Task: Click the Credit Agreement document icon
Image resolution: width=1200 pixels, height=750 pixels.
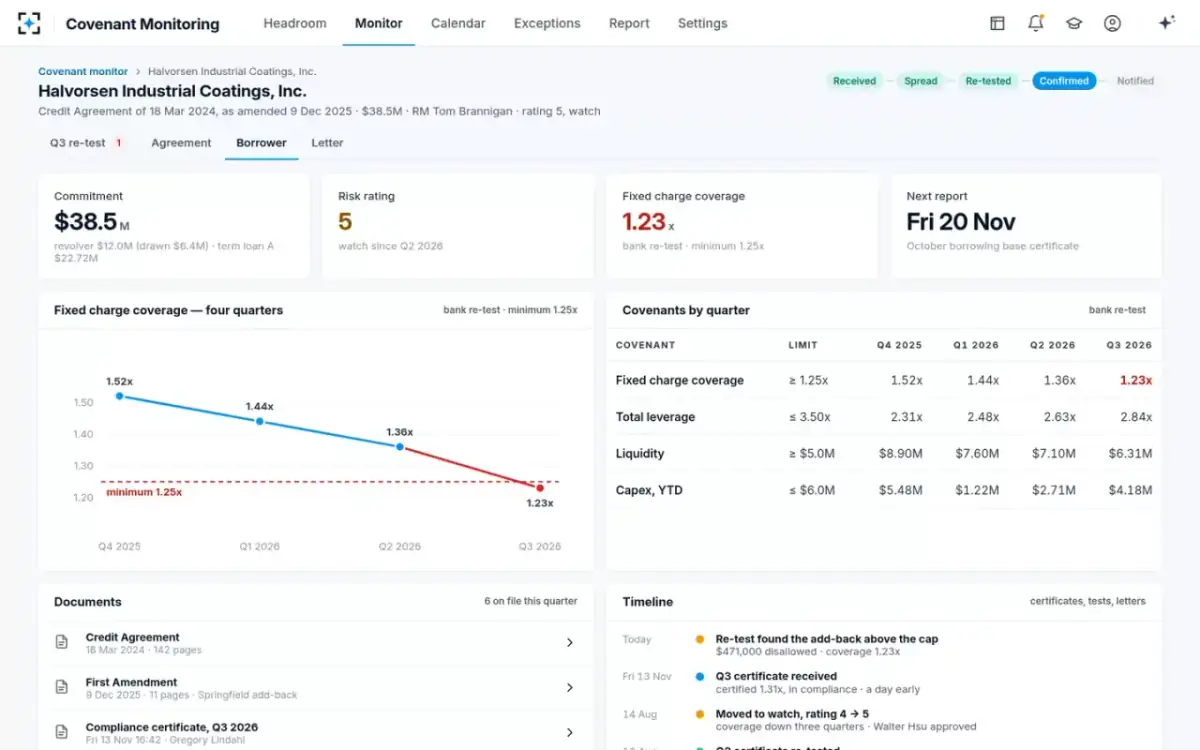Action: 62,642
